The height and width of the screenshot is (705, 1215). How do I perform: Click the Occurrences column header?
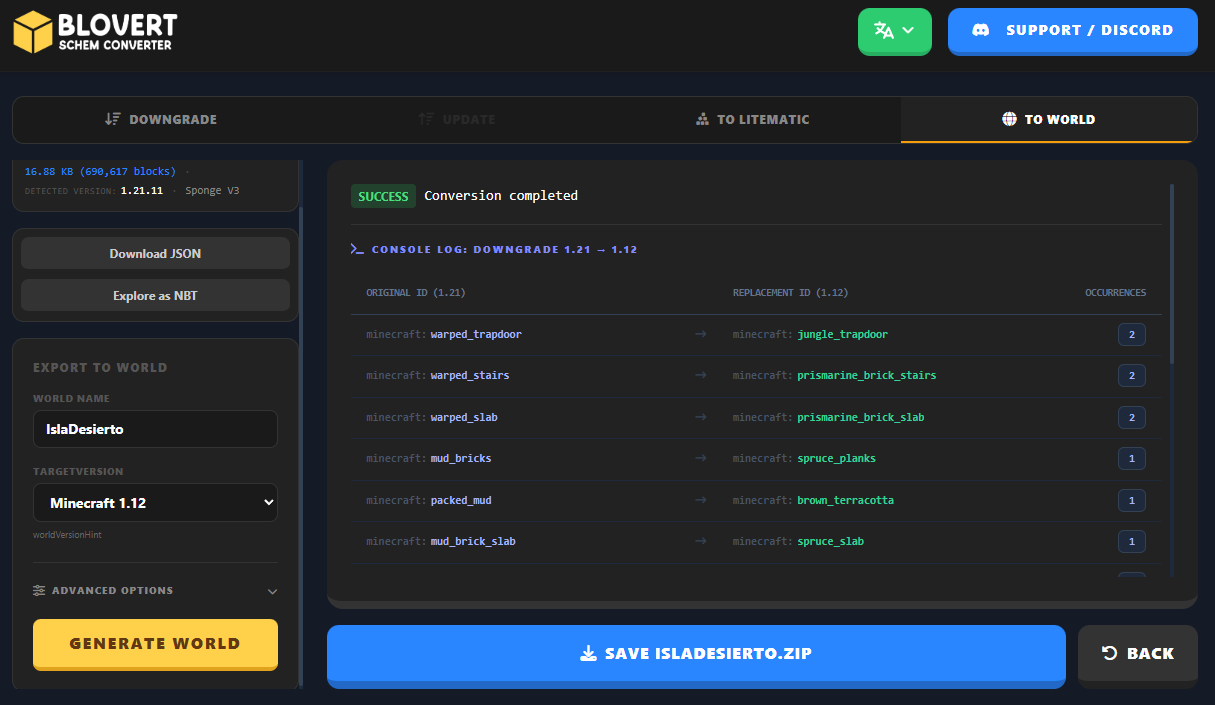(x=1116, y=293)
